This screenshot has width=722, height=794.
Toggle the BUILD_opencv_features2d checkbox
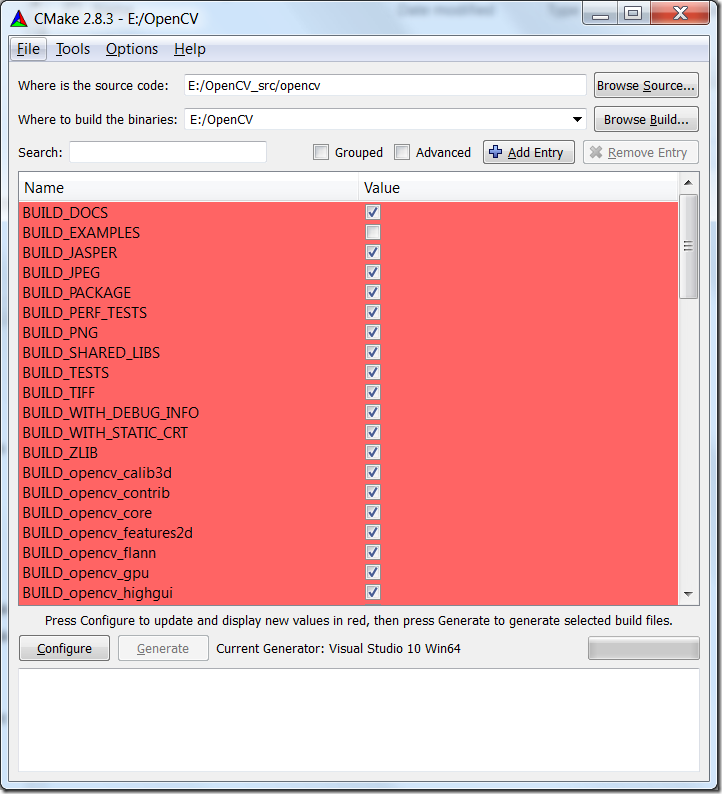[373, 532]
